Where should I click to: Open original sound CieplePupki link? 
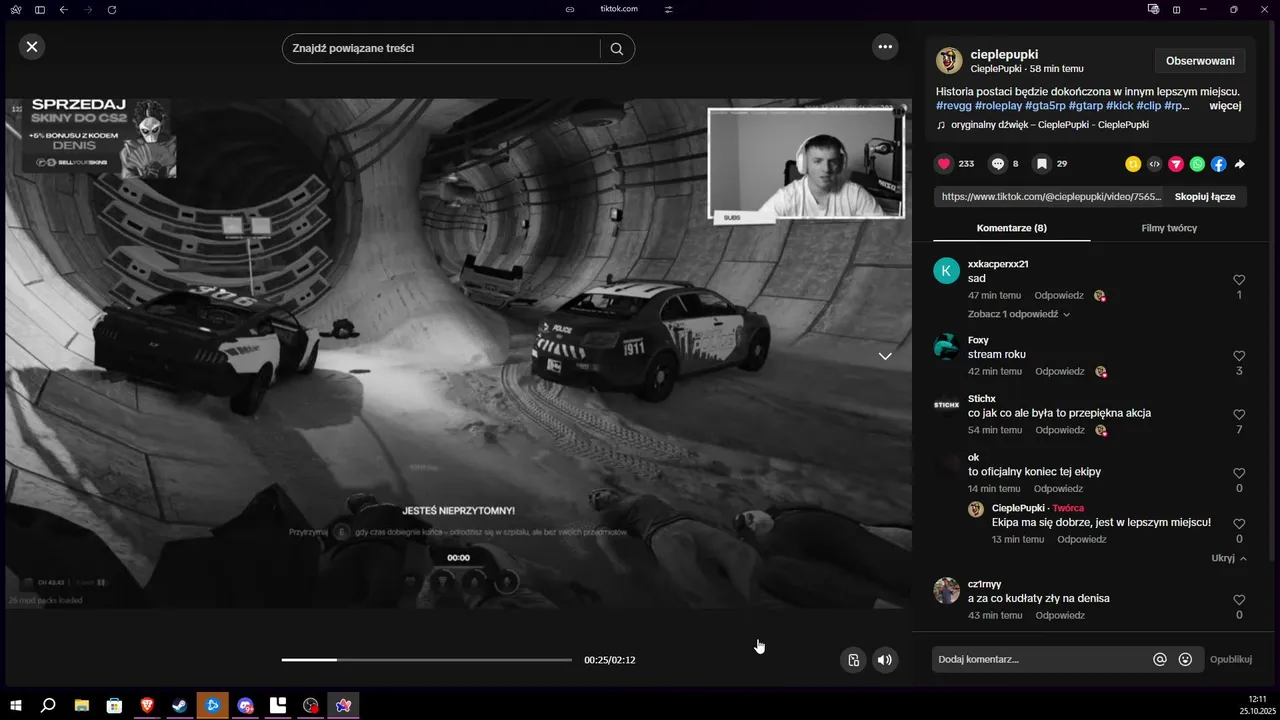1049,125
